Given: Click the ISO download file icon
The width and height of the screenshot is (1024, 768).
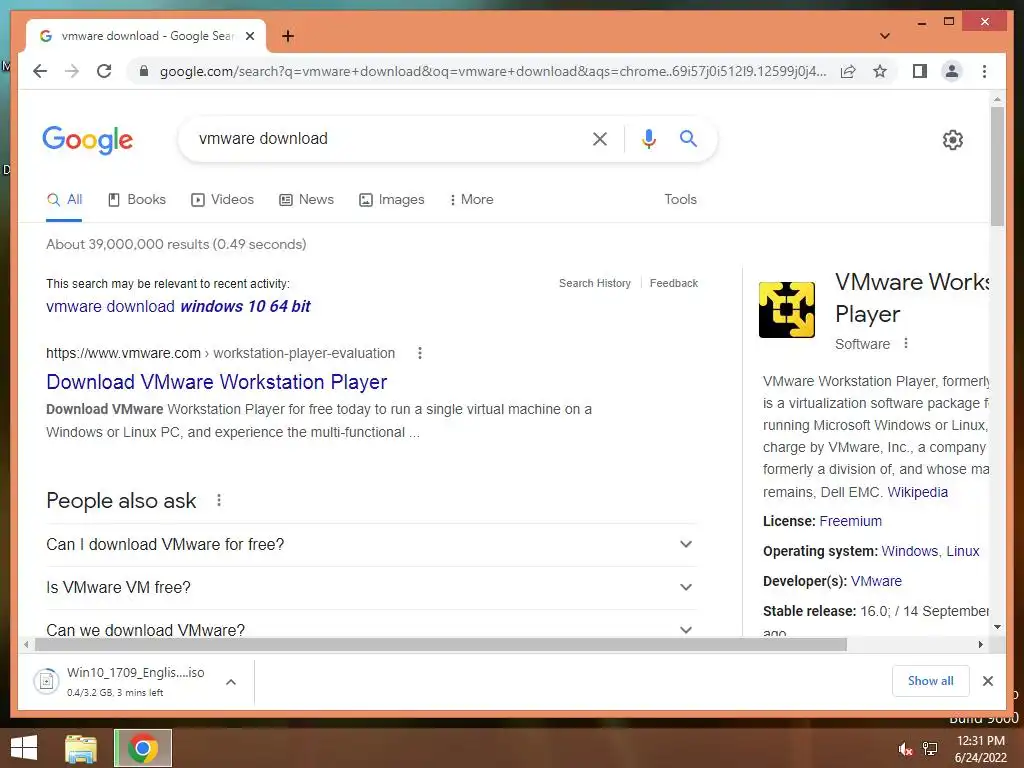Looking at the screenshot, I should [x=46, y=681].
